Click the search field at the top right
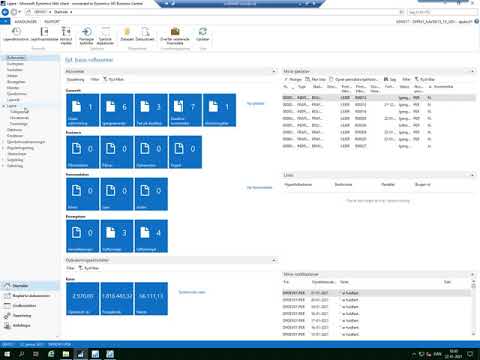 click(x=441, y=12)
